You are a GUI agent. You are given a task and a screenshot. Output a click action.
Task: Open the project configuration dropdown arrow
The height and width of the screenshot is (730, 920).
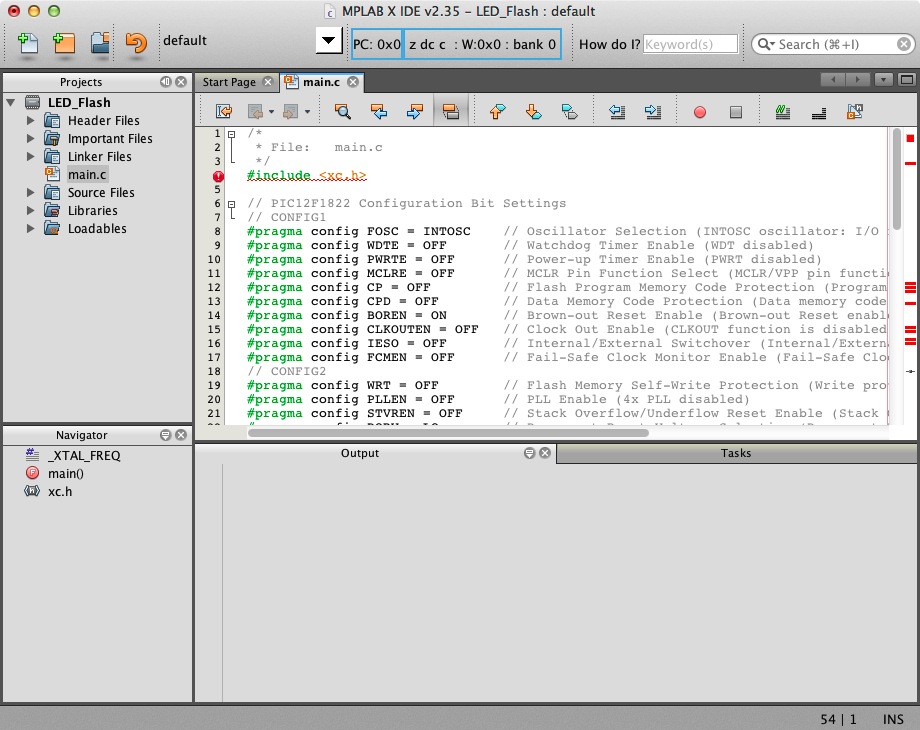tap(328, 42)
